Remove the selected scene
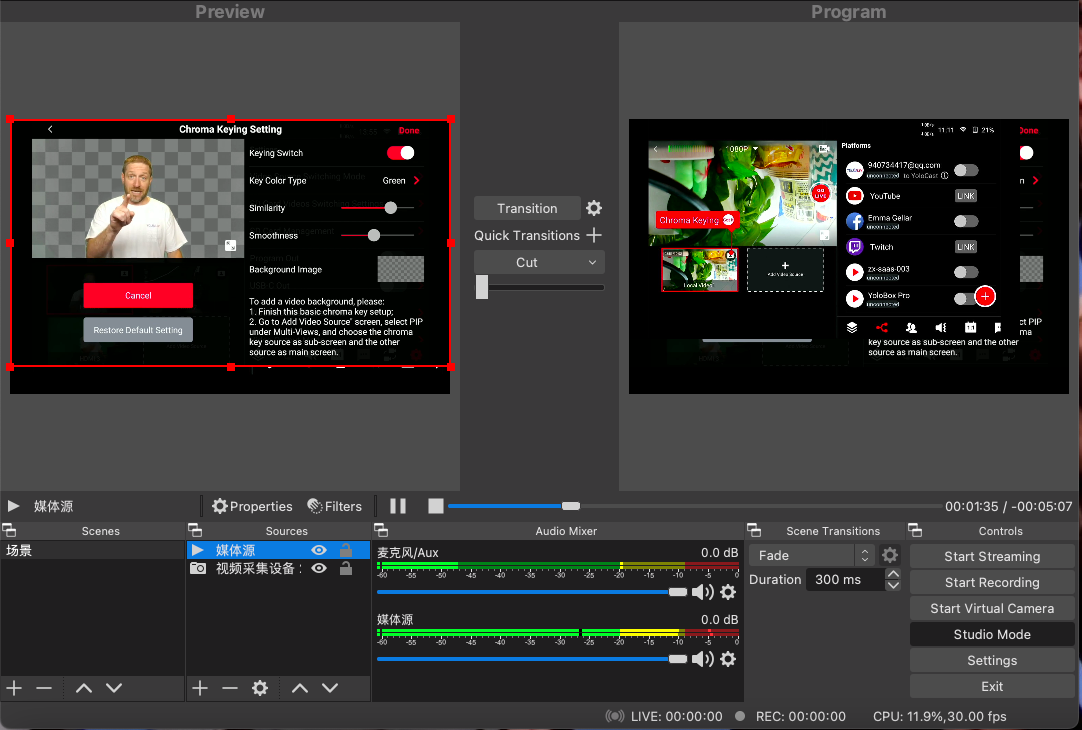The height and width of the screenshot is (730, 1082). pos(44,688)
